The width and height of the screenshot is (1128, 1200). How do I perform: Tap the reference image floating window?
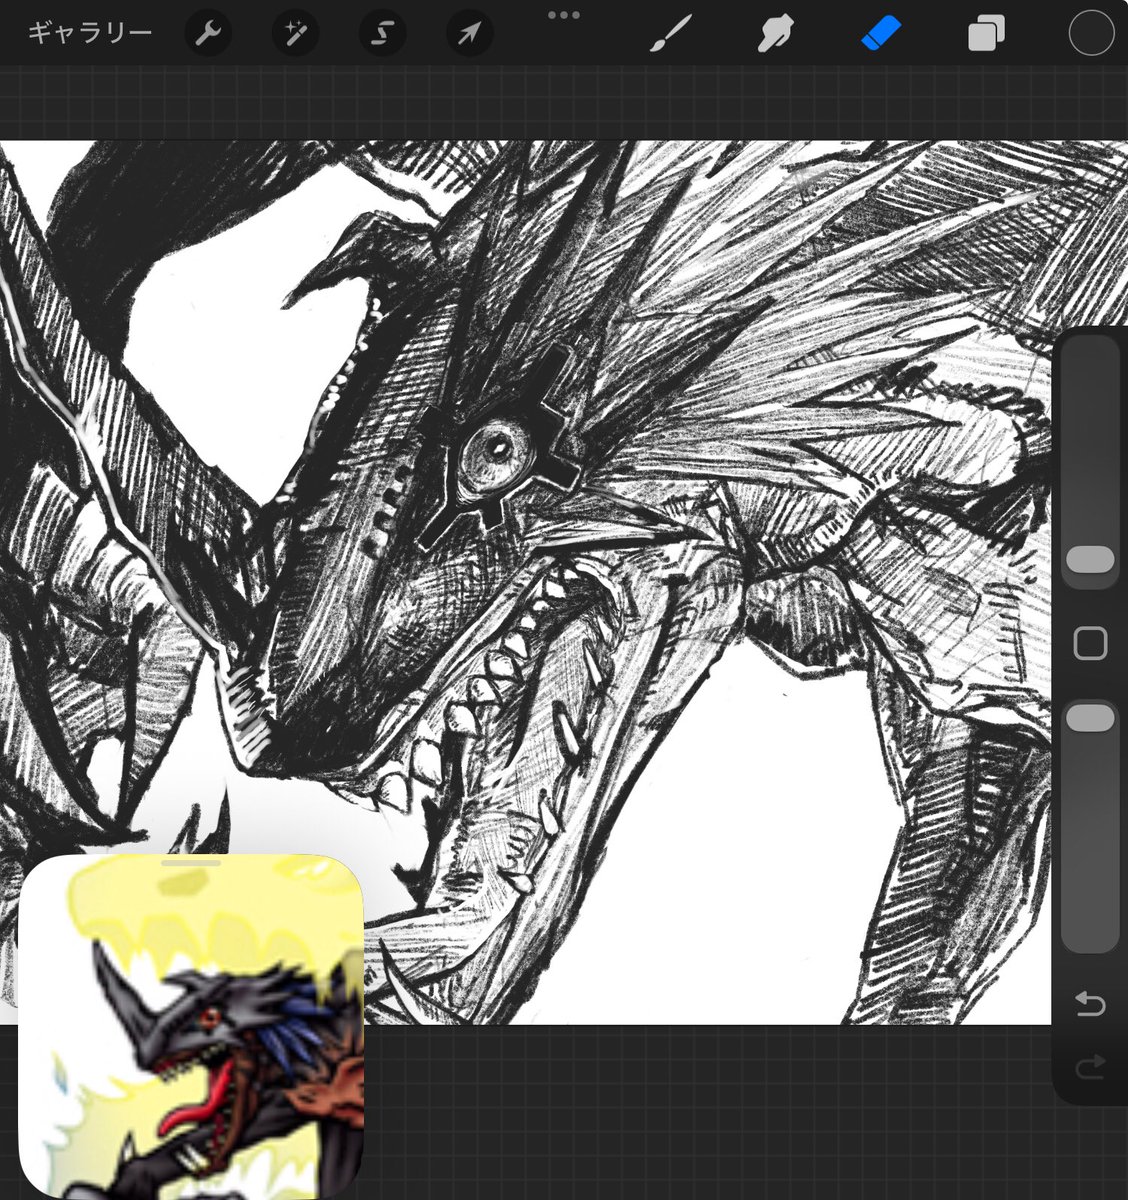(190, 1025)
